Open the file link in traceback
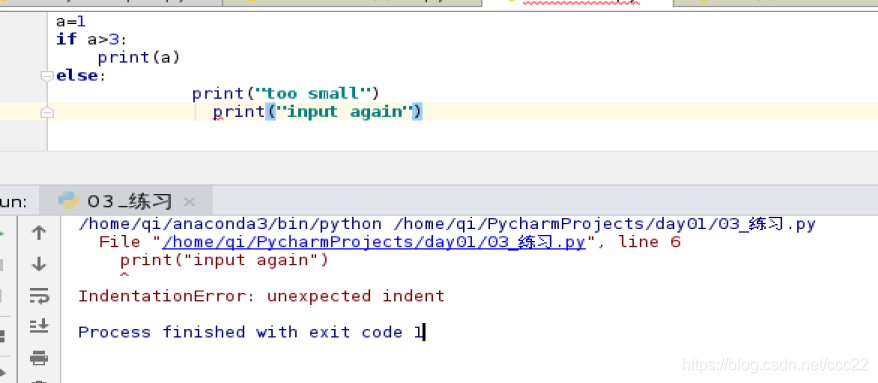The height and width of the screenshot is (383, 878). click(373, 242)
